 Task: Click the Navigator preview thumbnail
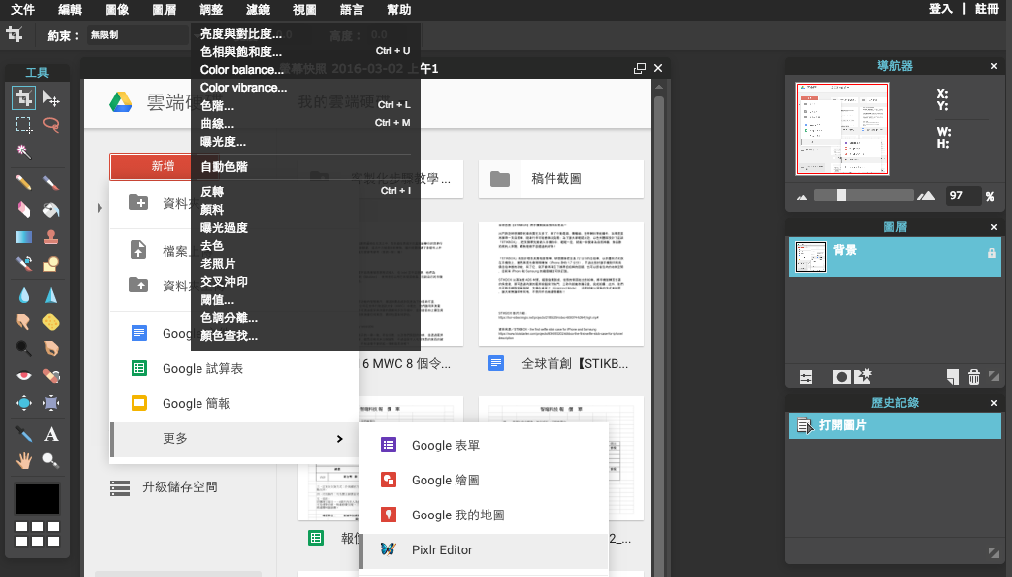(842, 128)
